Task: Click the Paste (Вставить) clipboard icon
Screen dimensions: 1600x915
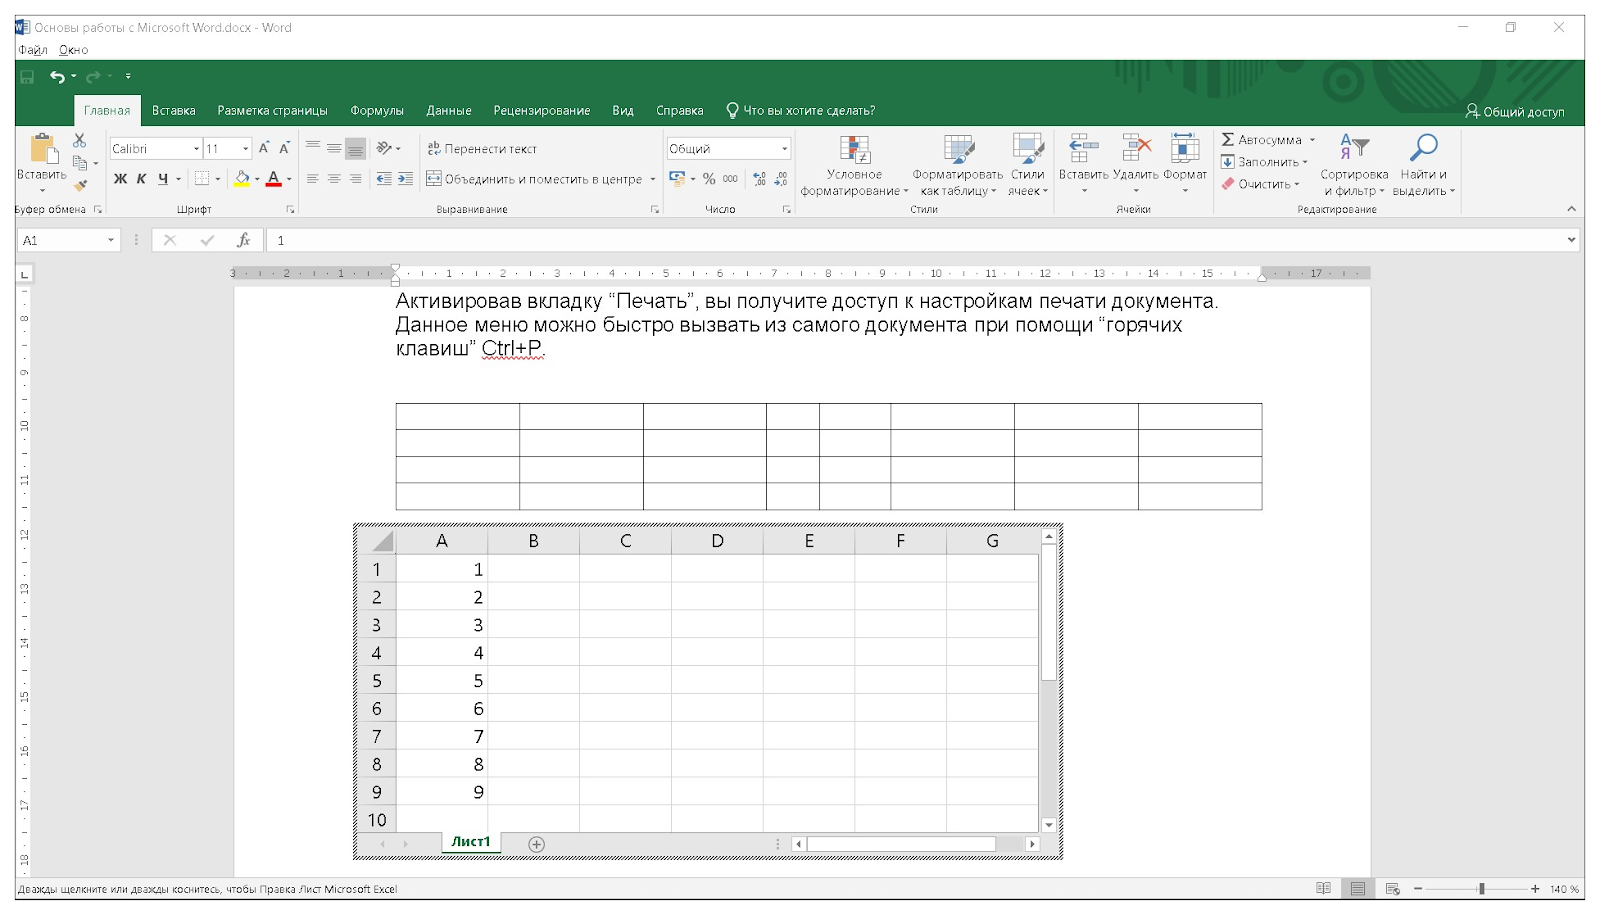Action: (x=42, y=150)
